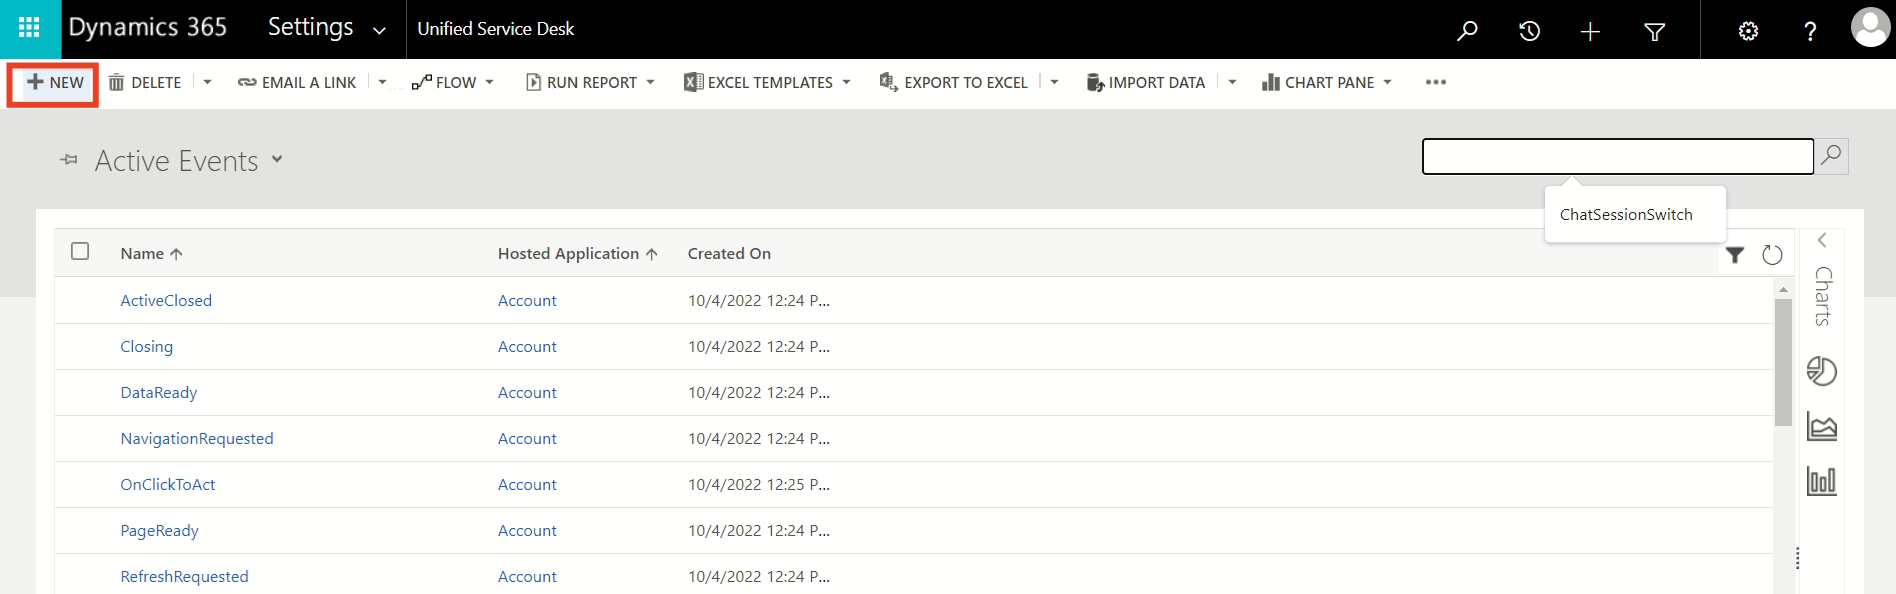The width and height of the screenshot is (1896, 594).
Task: Open the DataReady event
Action: click(x=158, y=393)
